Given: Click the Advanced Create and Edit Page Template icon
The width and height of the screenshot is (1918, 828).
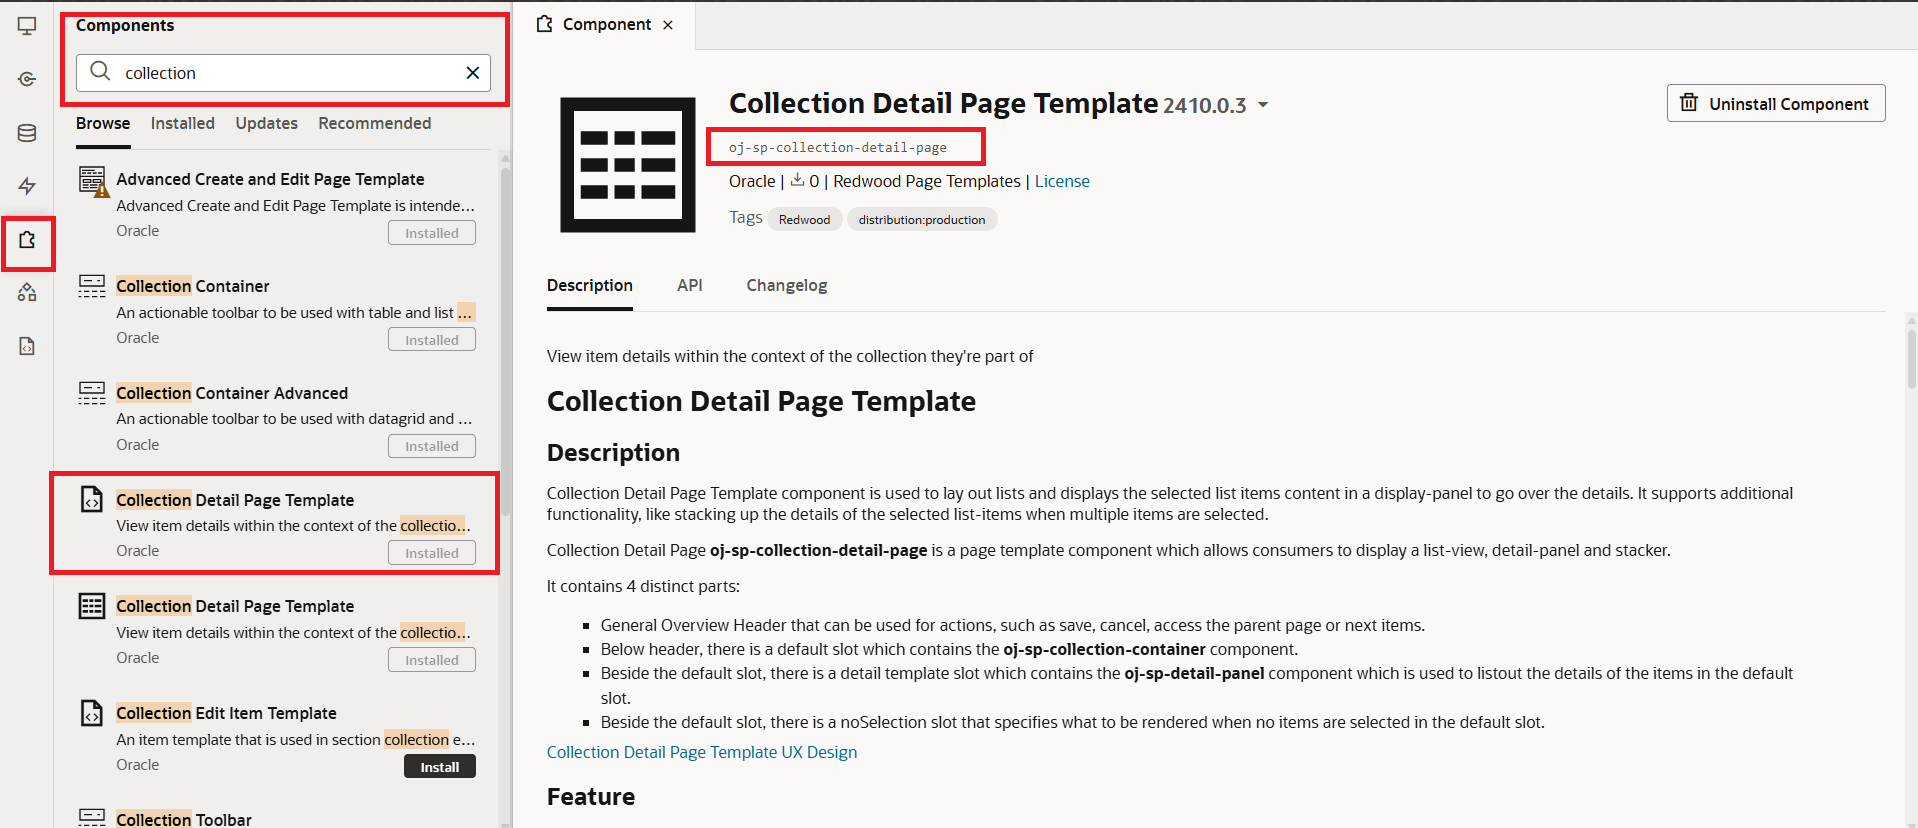Looking at the screenshot, I should (93, 181).
